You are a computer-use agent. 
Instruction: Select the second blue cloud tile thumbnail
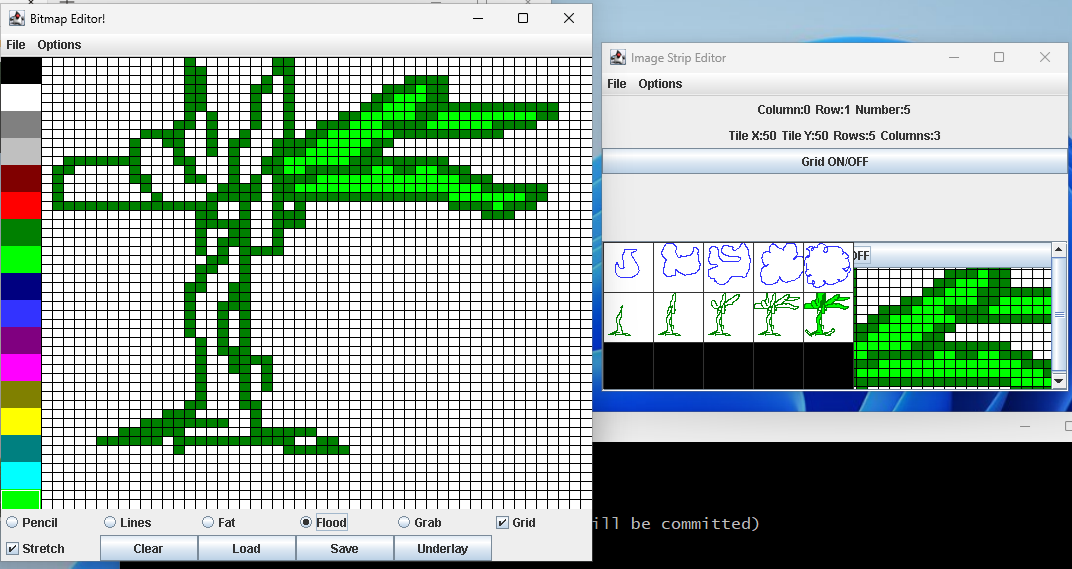tap(678, 267)
